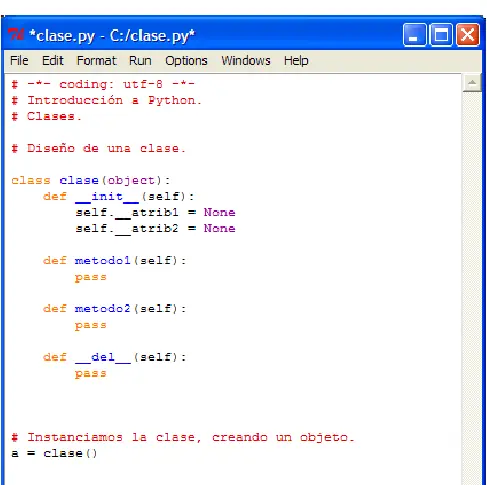Screen dimensions: 487x485
Task: Close the clase.py window
Action: coord(468,35)
